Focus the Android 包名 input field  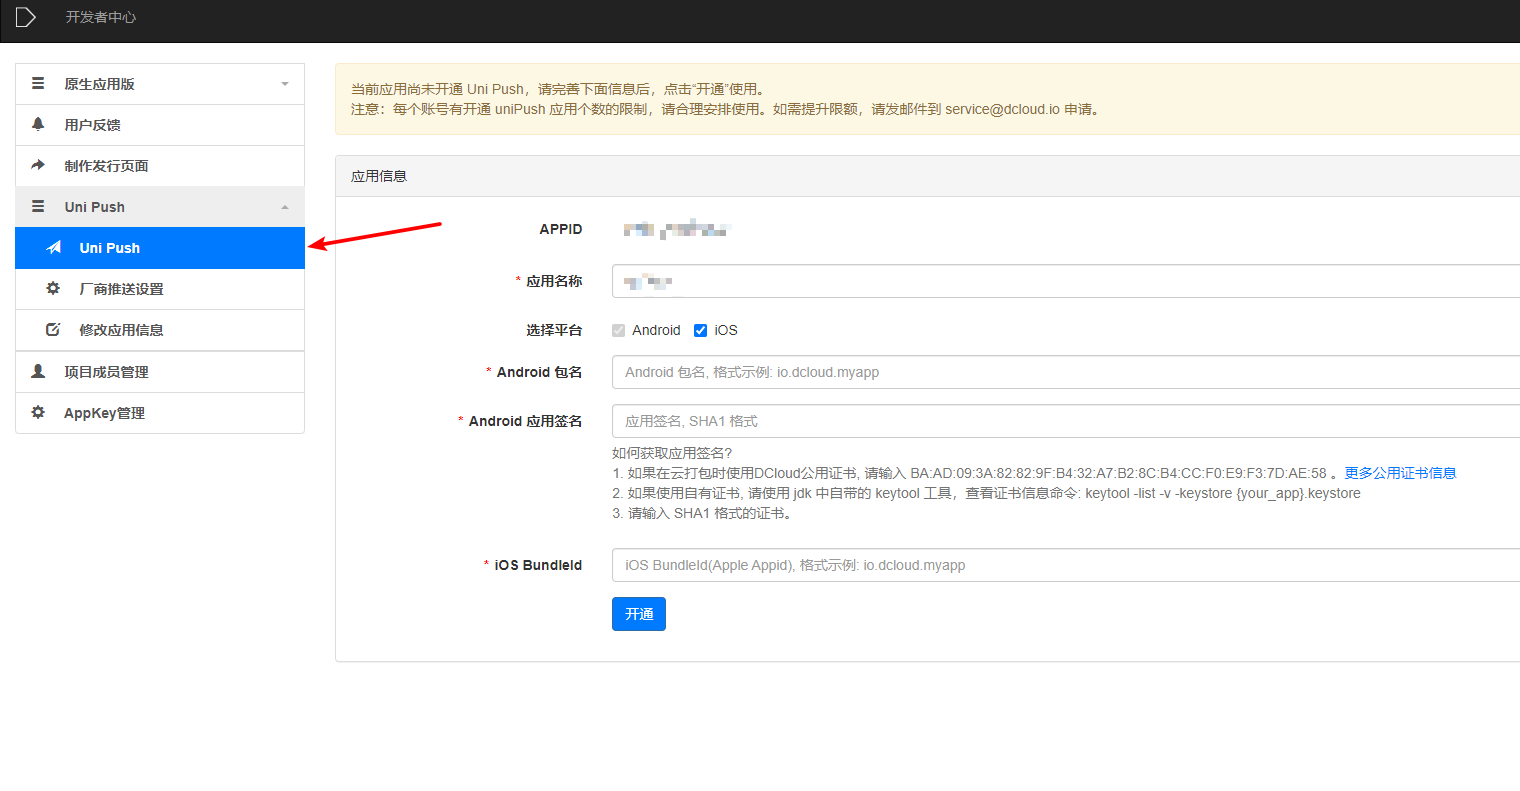pyautogui.click(x=1066, y=372)
